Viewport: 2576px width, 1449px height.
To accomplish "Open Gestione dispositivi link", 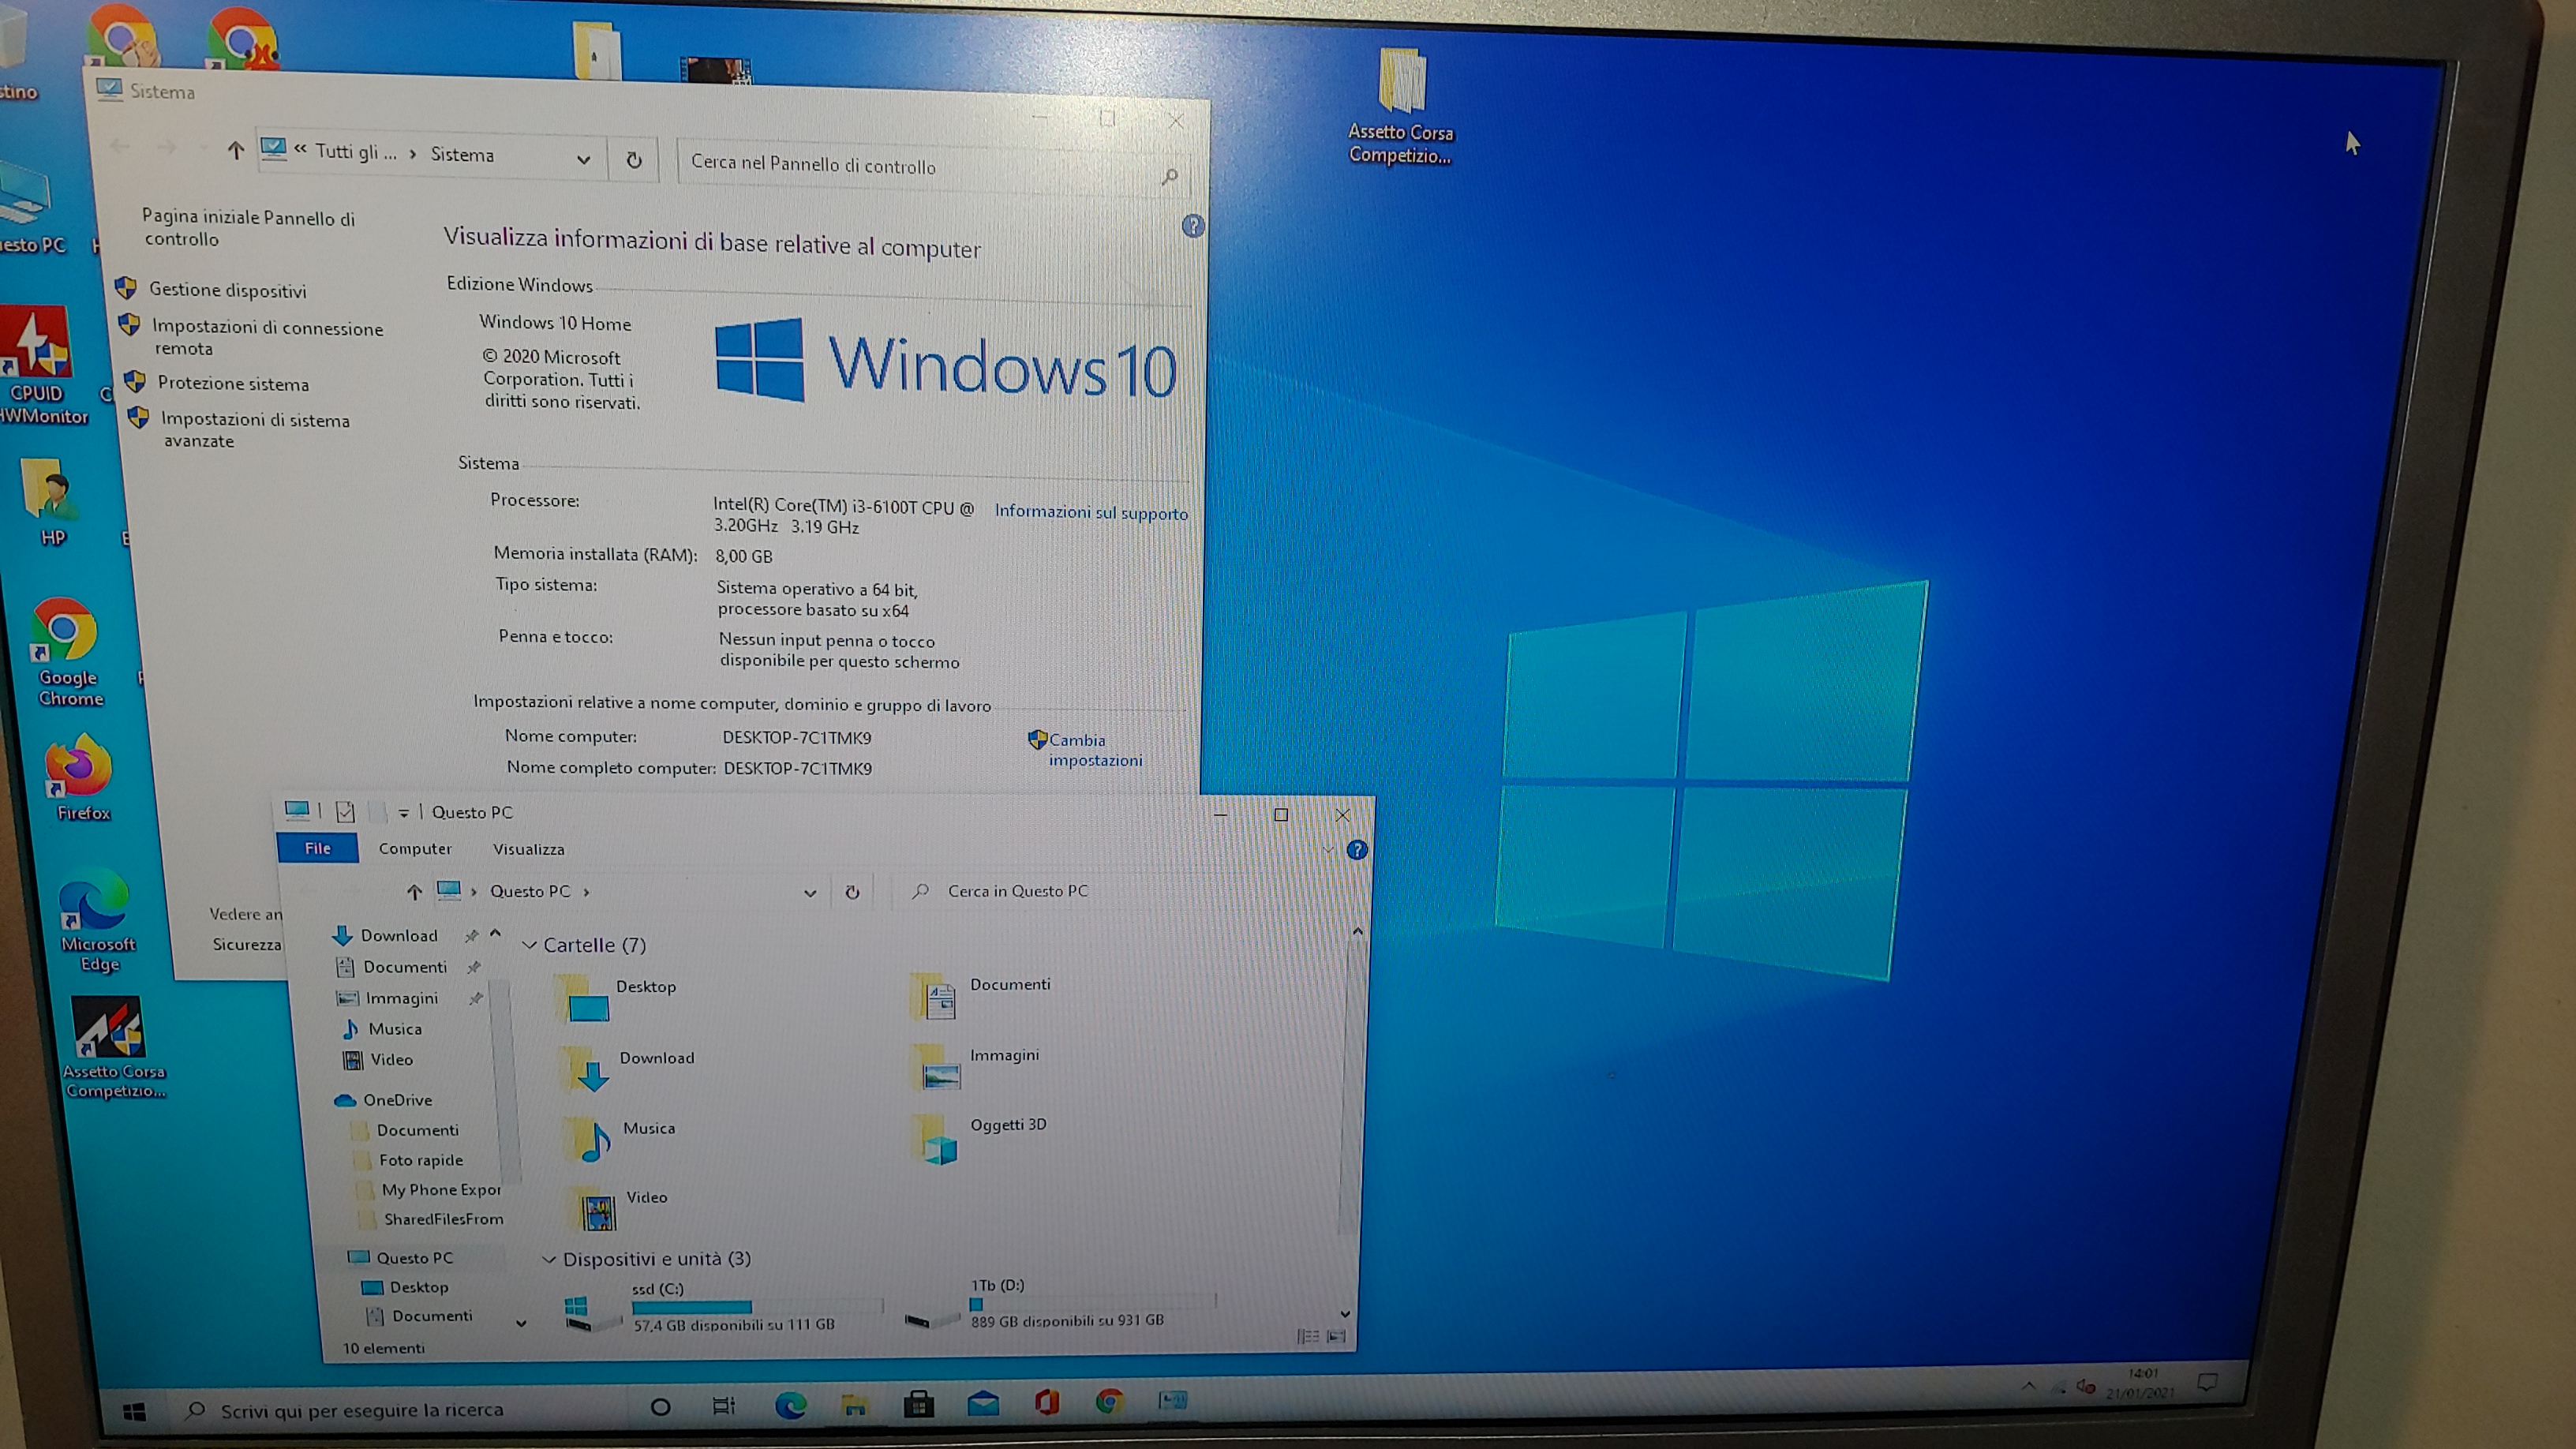I will point(227,291).
